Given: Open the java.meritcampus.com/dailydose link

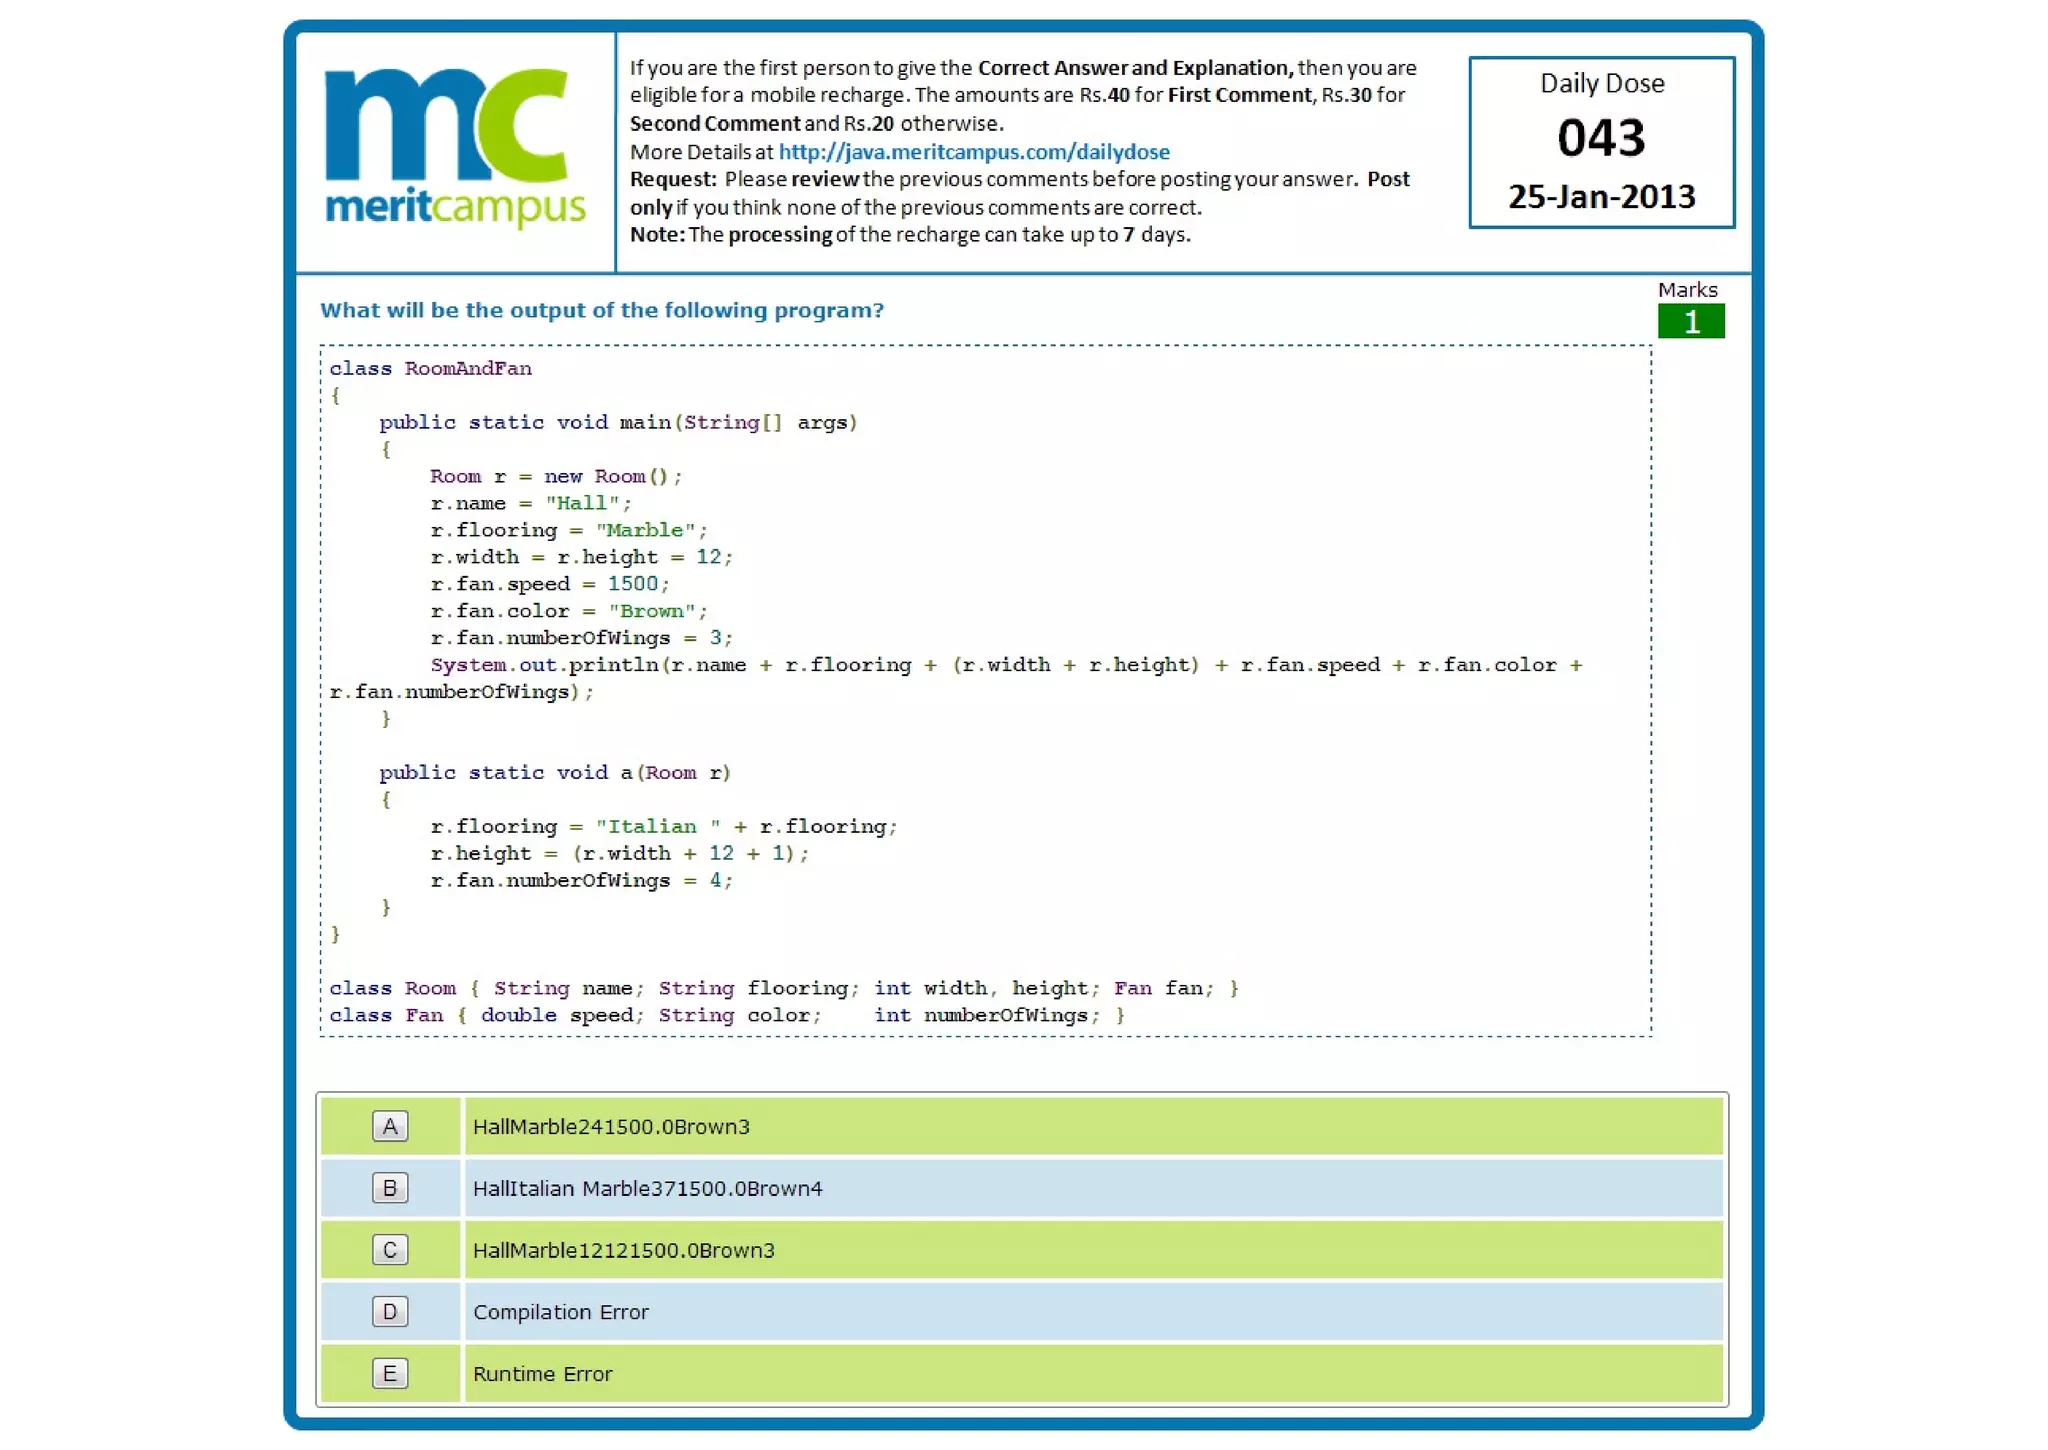Looking at the screenshot, I should click(973, 152).
